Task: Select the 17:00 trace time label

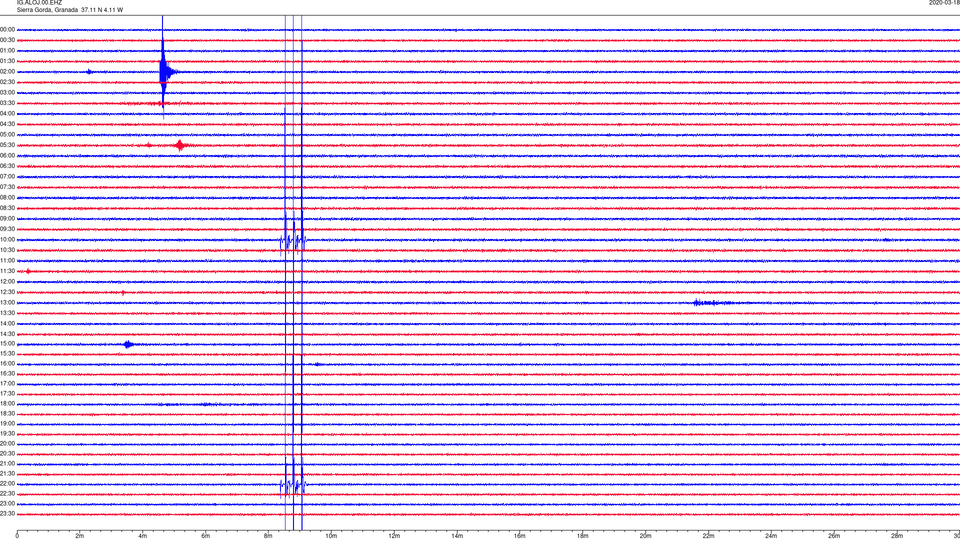Action: click(7, 384)
